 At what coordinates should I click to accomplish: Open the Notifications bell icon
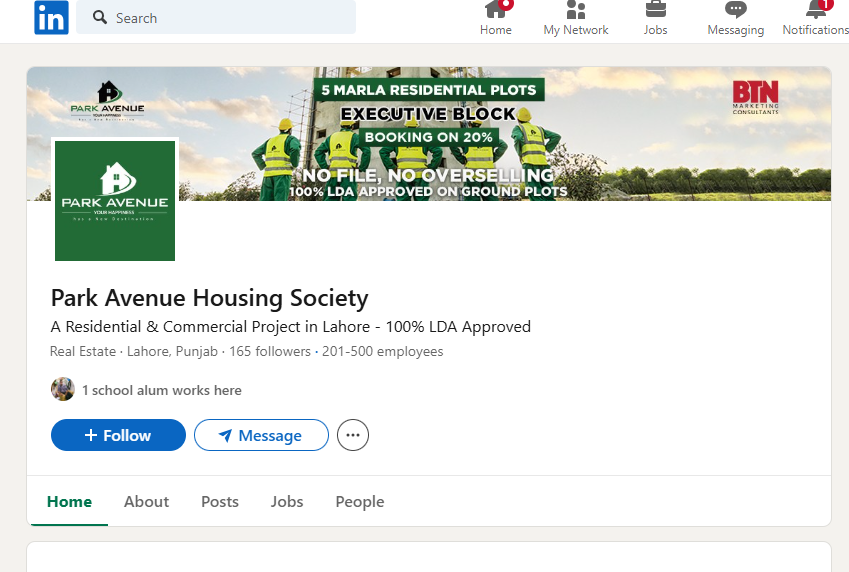click(816, 11)
